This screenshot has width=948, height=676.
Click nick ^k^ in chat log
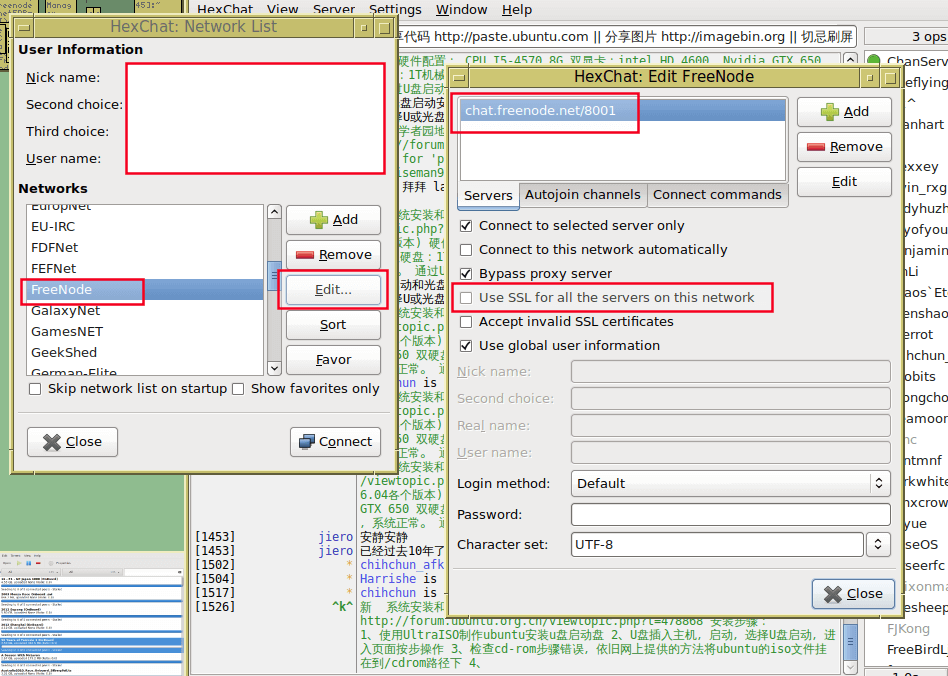click(x=342, y=606)
